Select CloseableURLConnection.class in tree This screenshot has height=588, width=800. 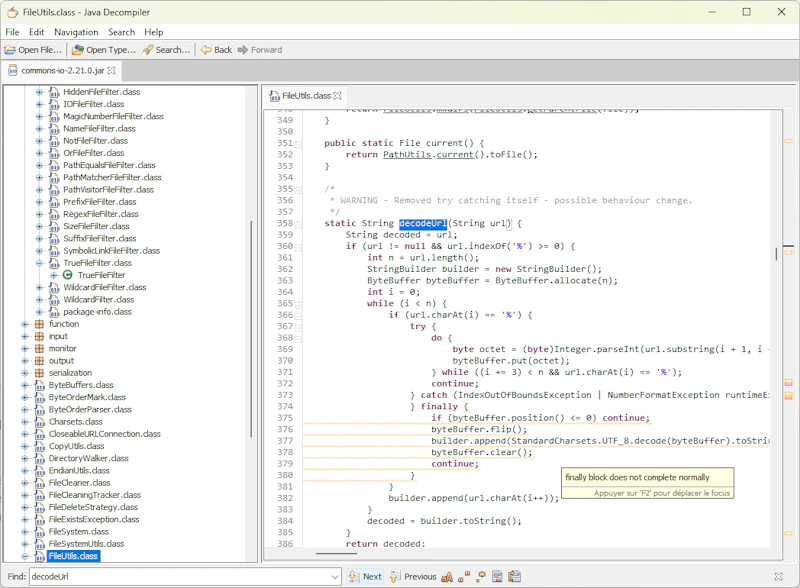(105, 434)
